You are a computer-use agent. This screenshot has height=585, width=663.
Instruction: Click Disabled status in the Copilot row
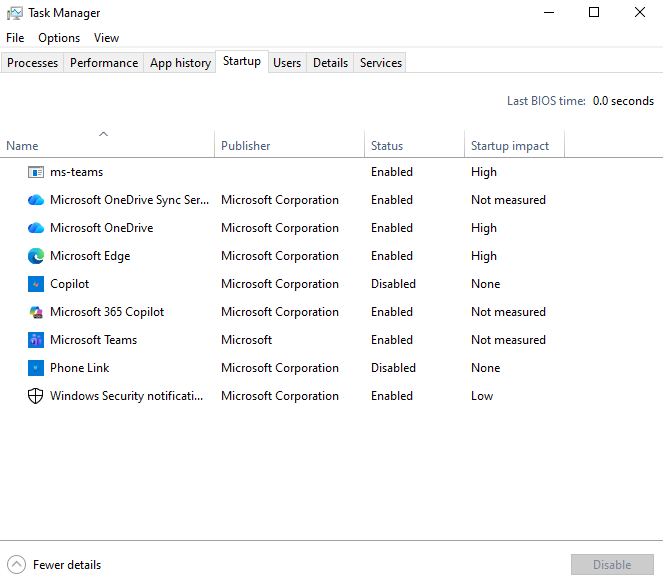393,284
